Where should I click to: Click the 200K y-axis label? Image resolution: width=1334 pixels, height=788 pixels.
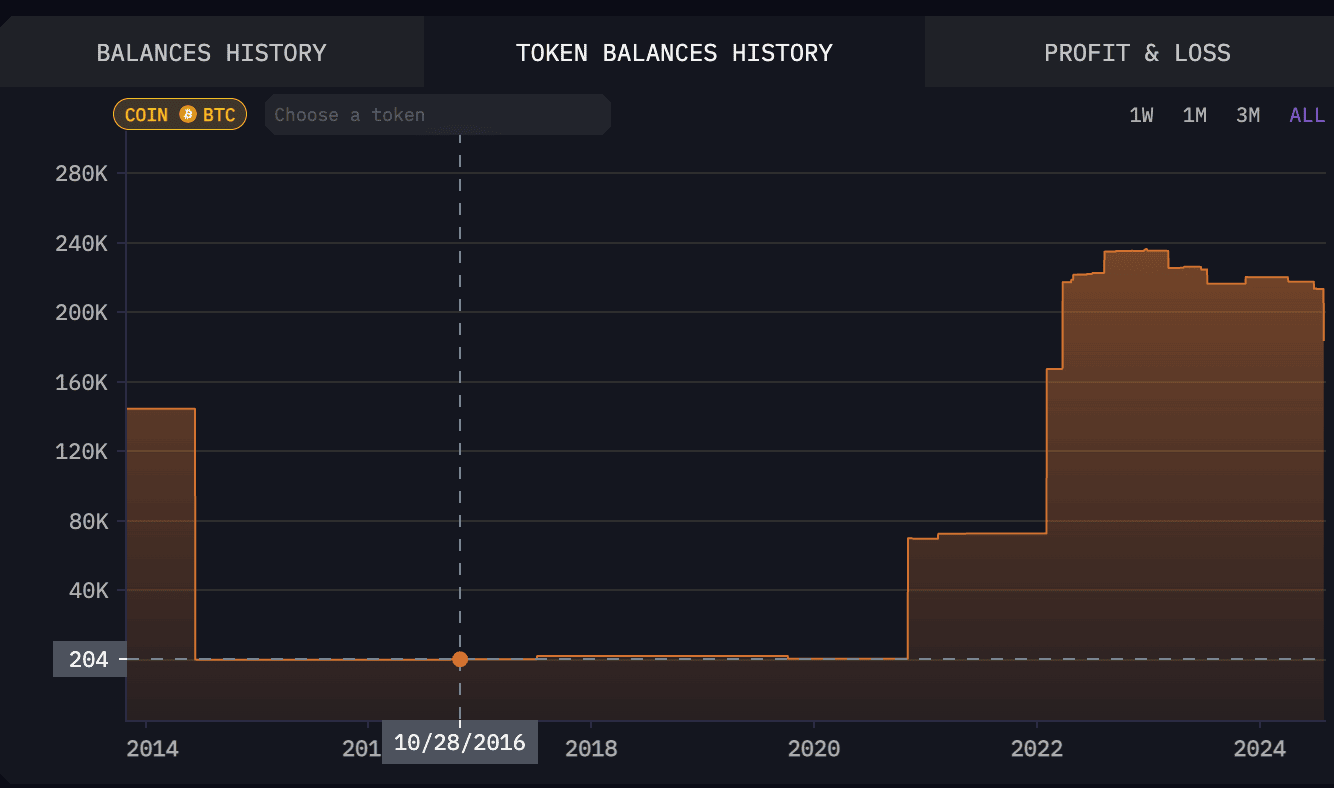[80, 313]
